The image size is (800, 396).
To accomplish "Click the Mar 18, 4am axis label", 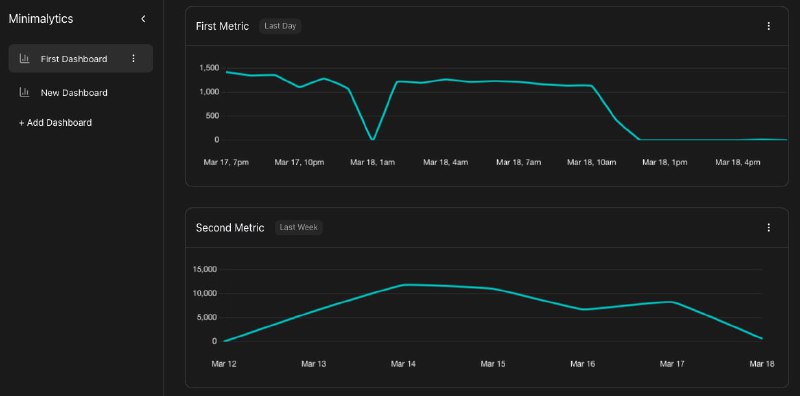I will (x=446, y=162).
